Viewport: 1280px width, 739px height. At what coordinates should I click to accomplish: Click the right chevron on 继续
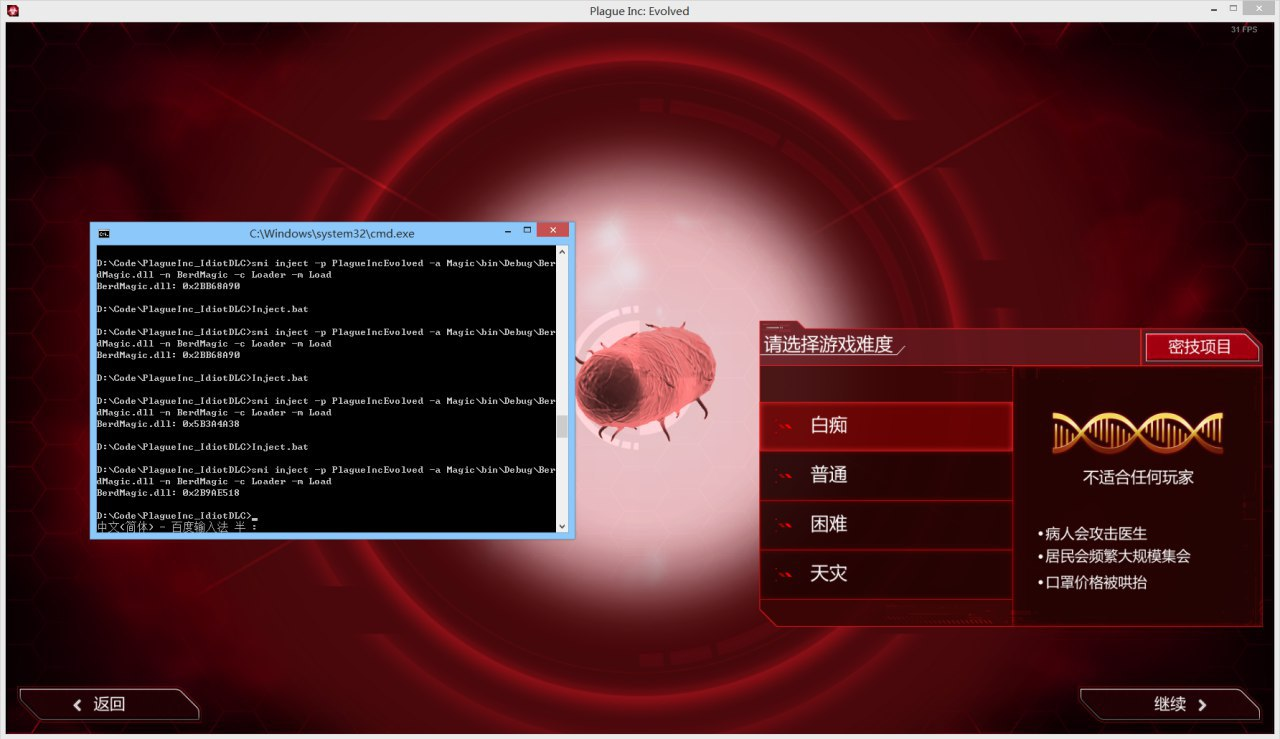click(1202, 705)
